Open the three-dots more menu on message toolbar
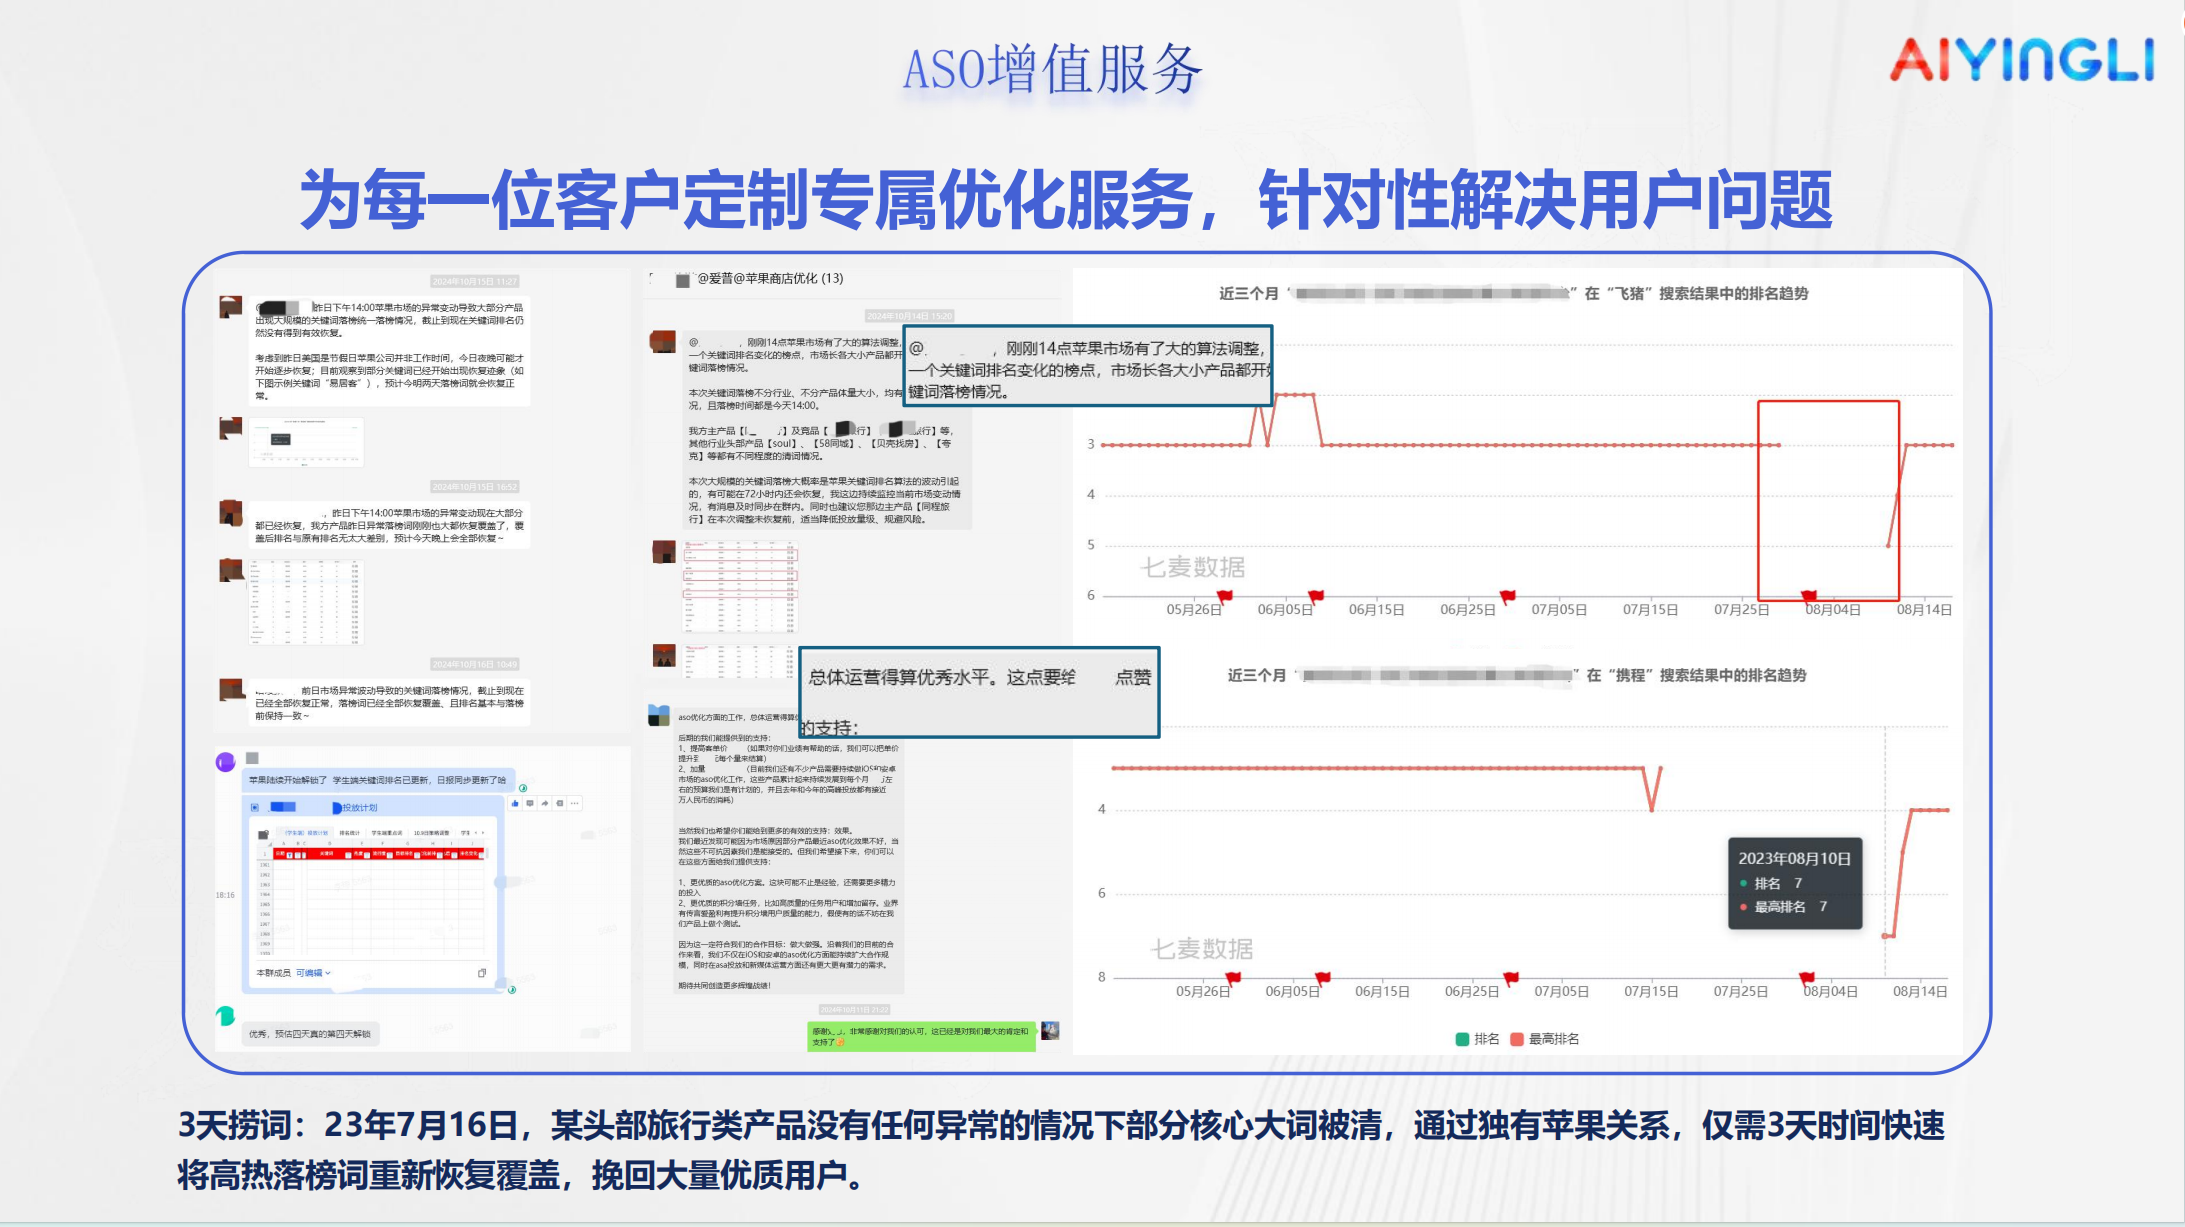 coord(574,803)
